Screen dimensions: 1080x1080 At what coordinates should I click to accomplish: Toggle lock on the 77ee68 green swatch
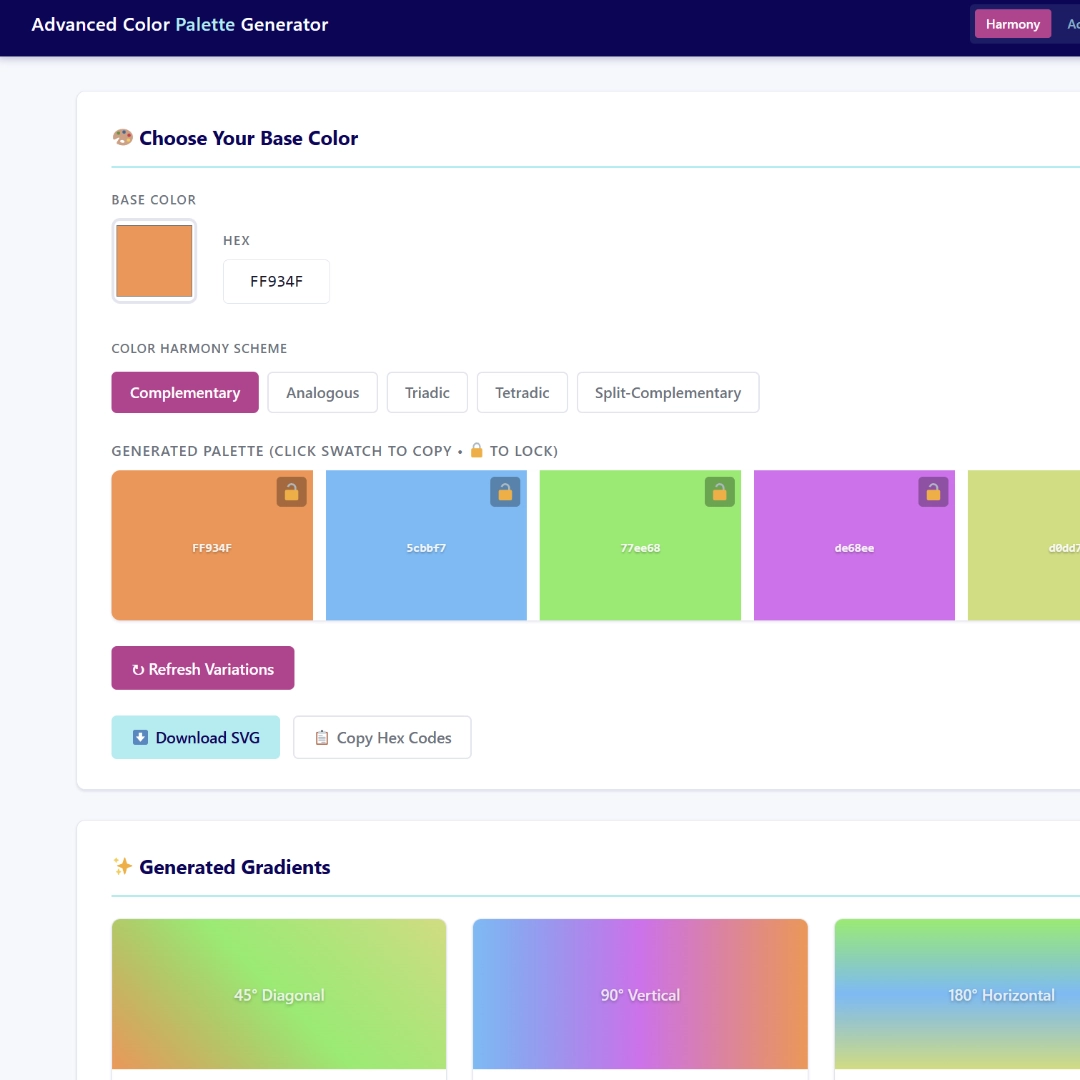tap(719, 492)
